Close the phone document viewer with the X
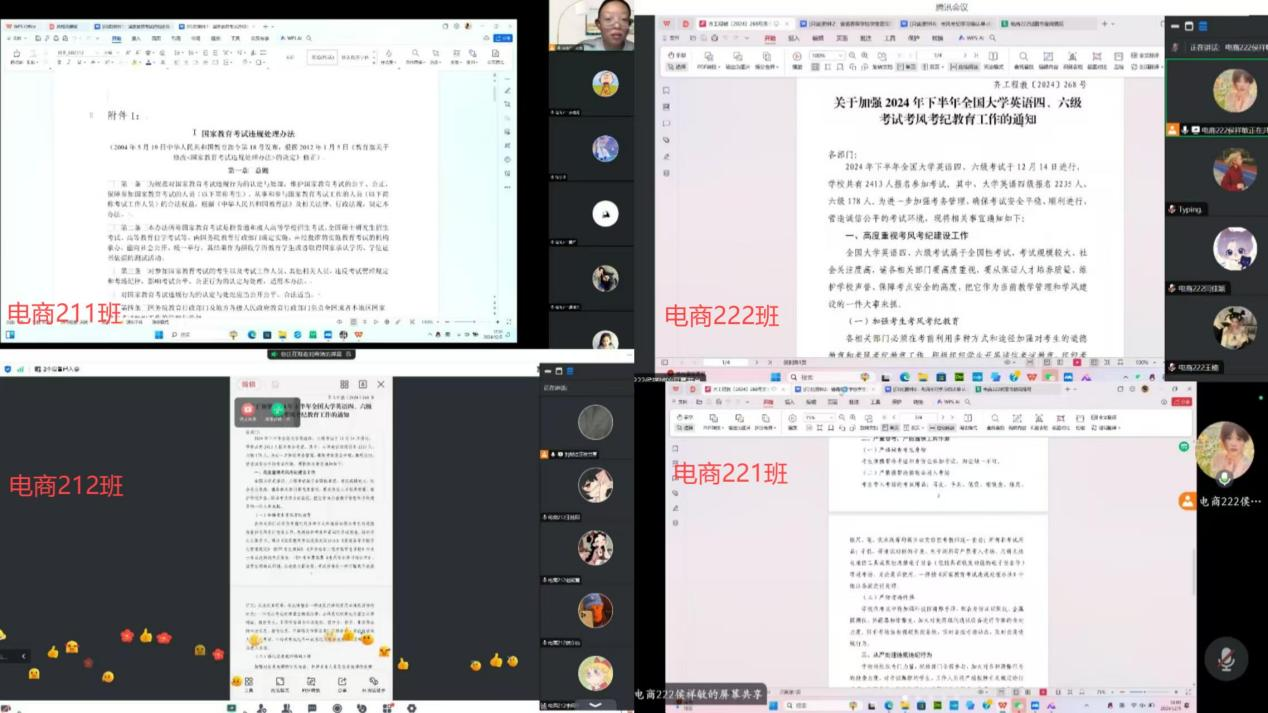 [380, 384]
